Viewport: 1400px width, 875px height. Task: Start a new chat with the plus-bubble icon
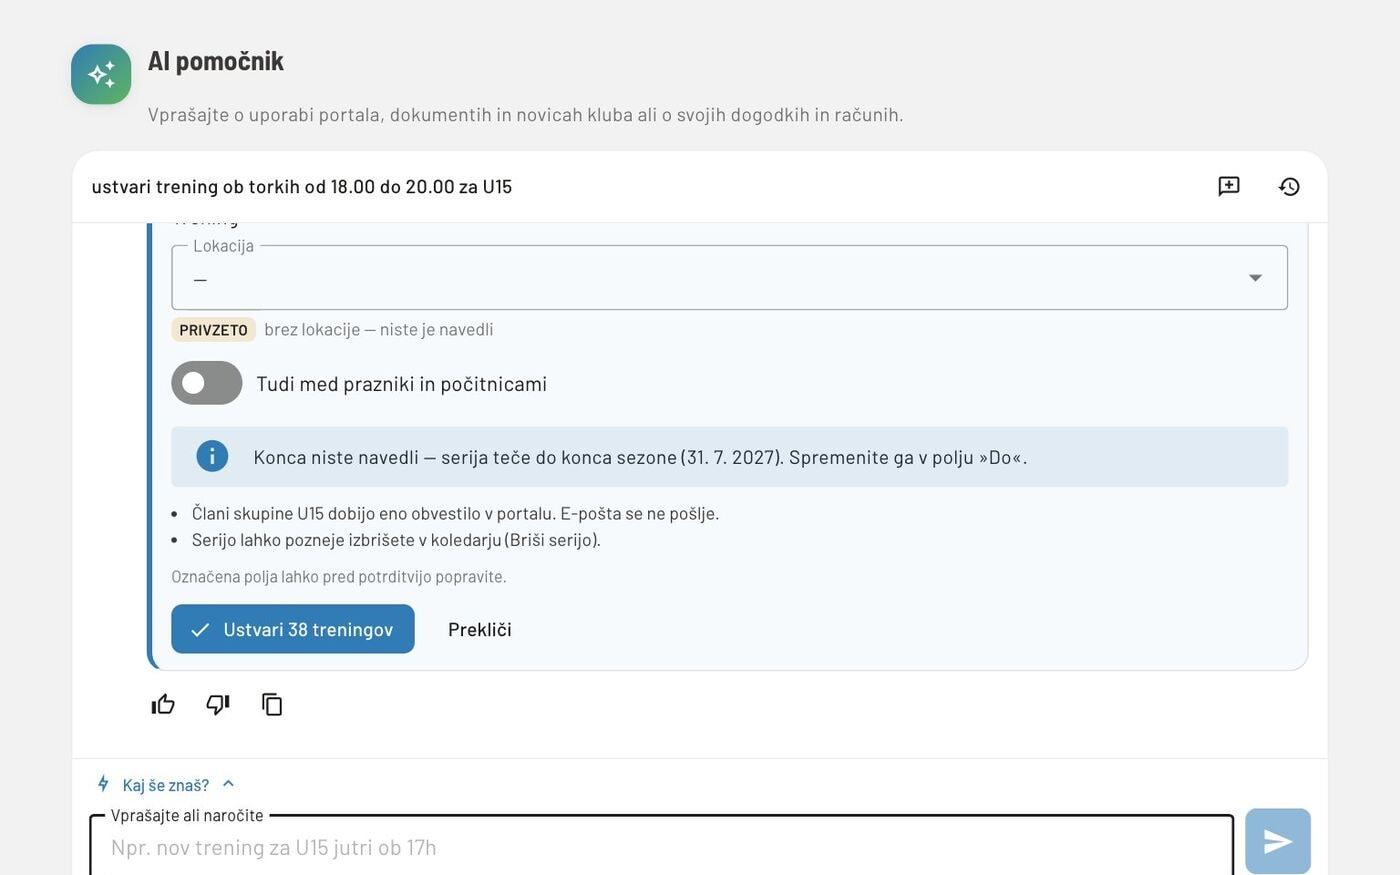1229,186
